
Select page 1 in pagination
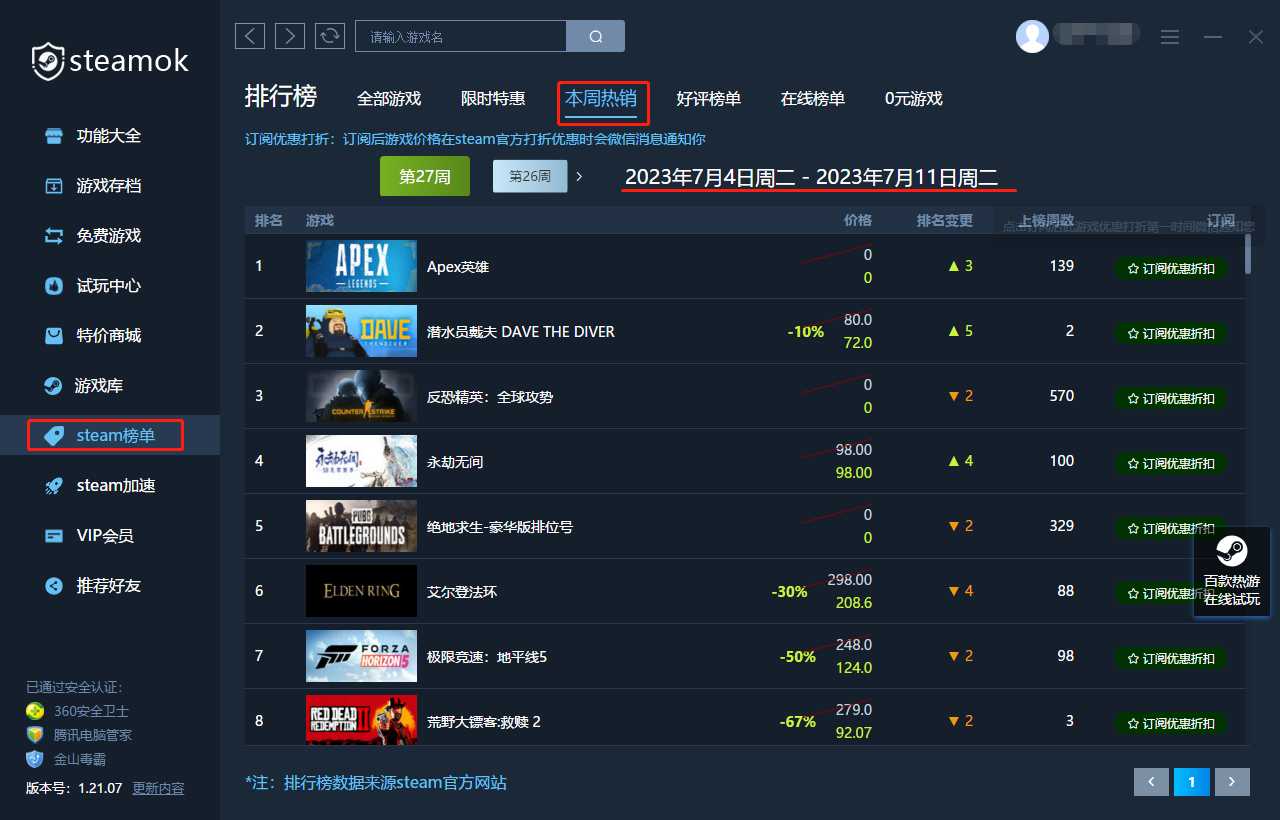click(x=1192, y=782)
